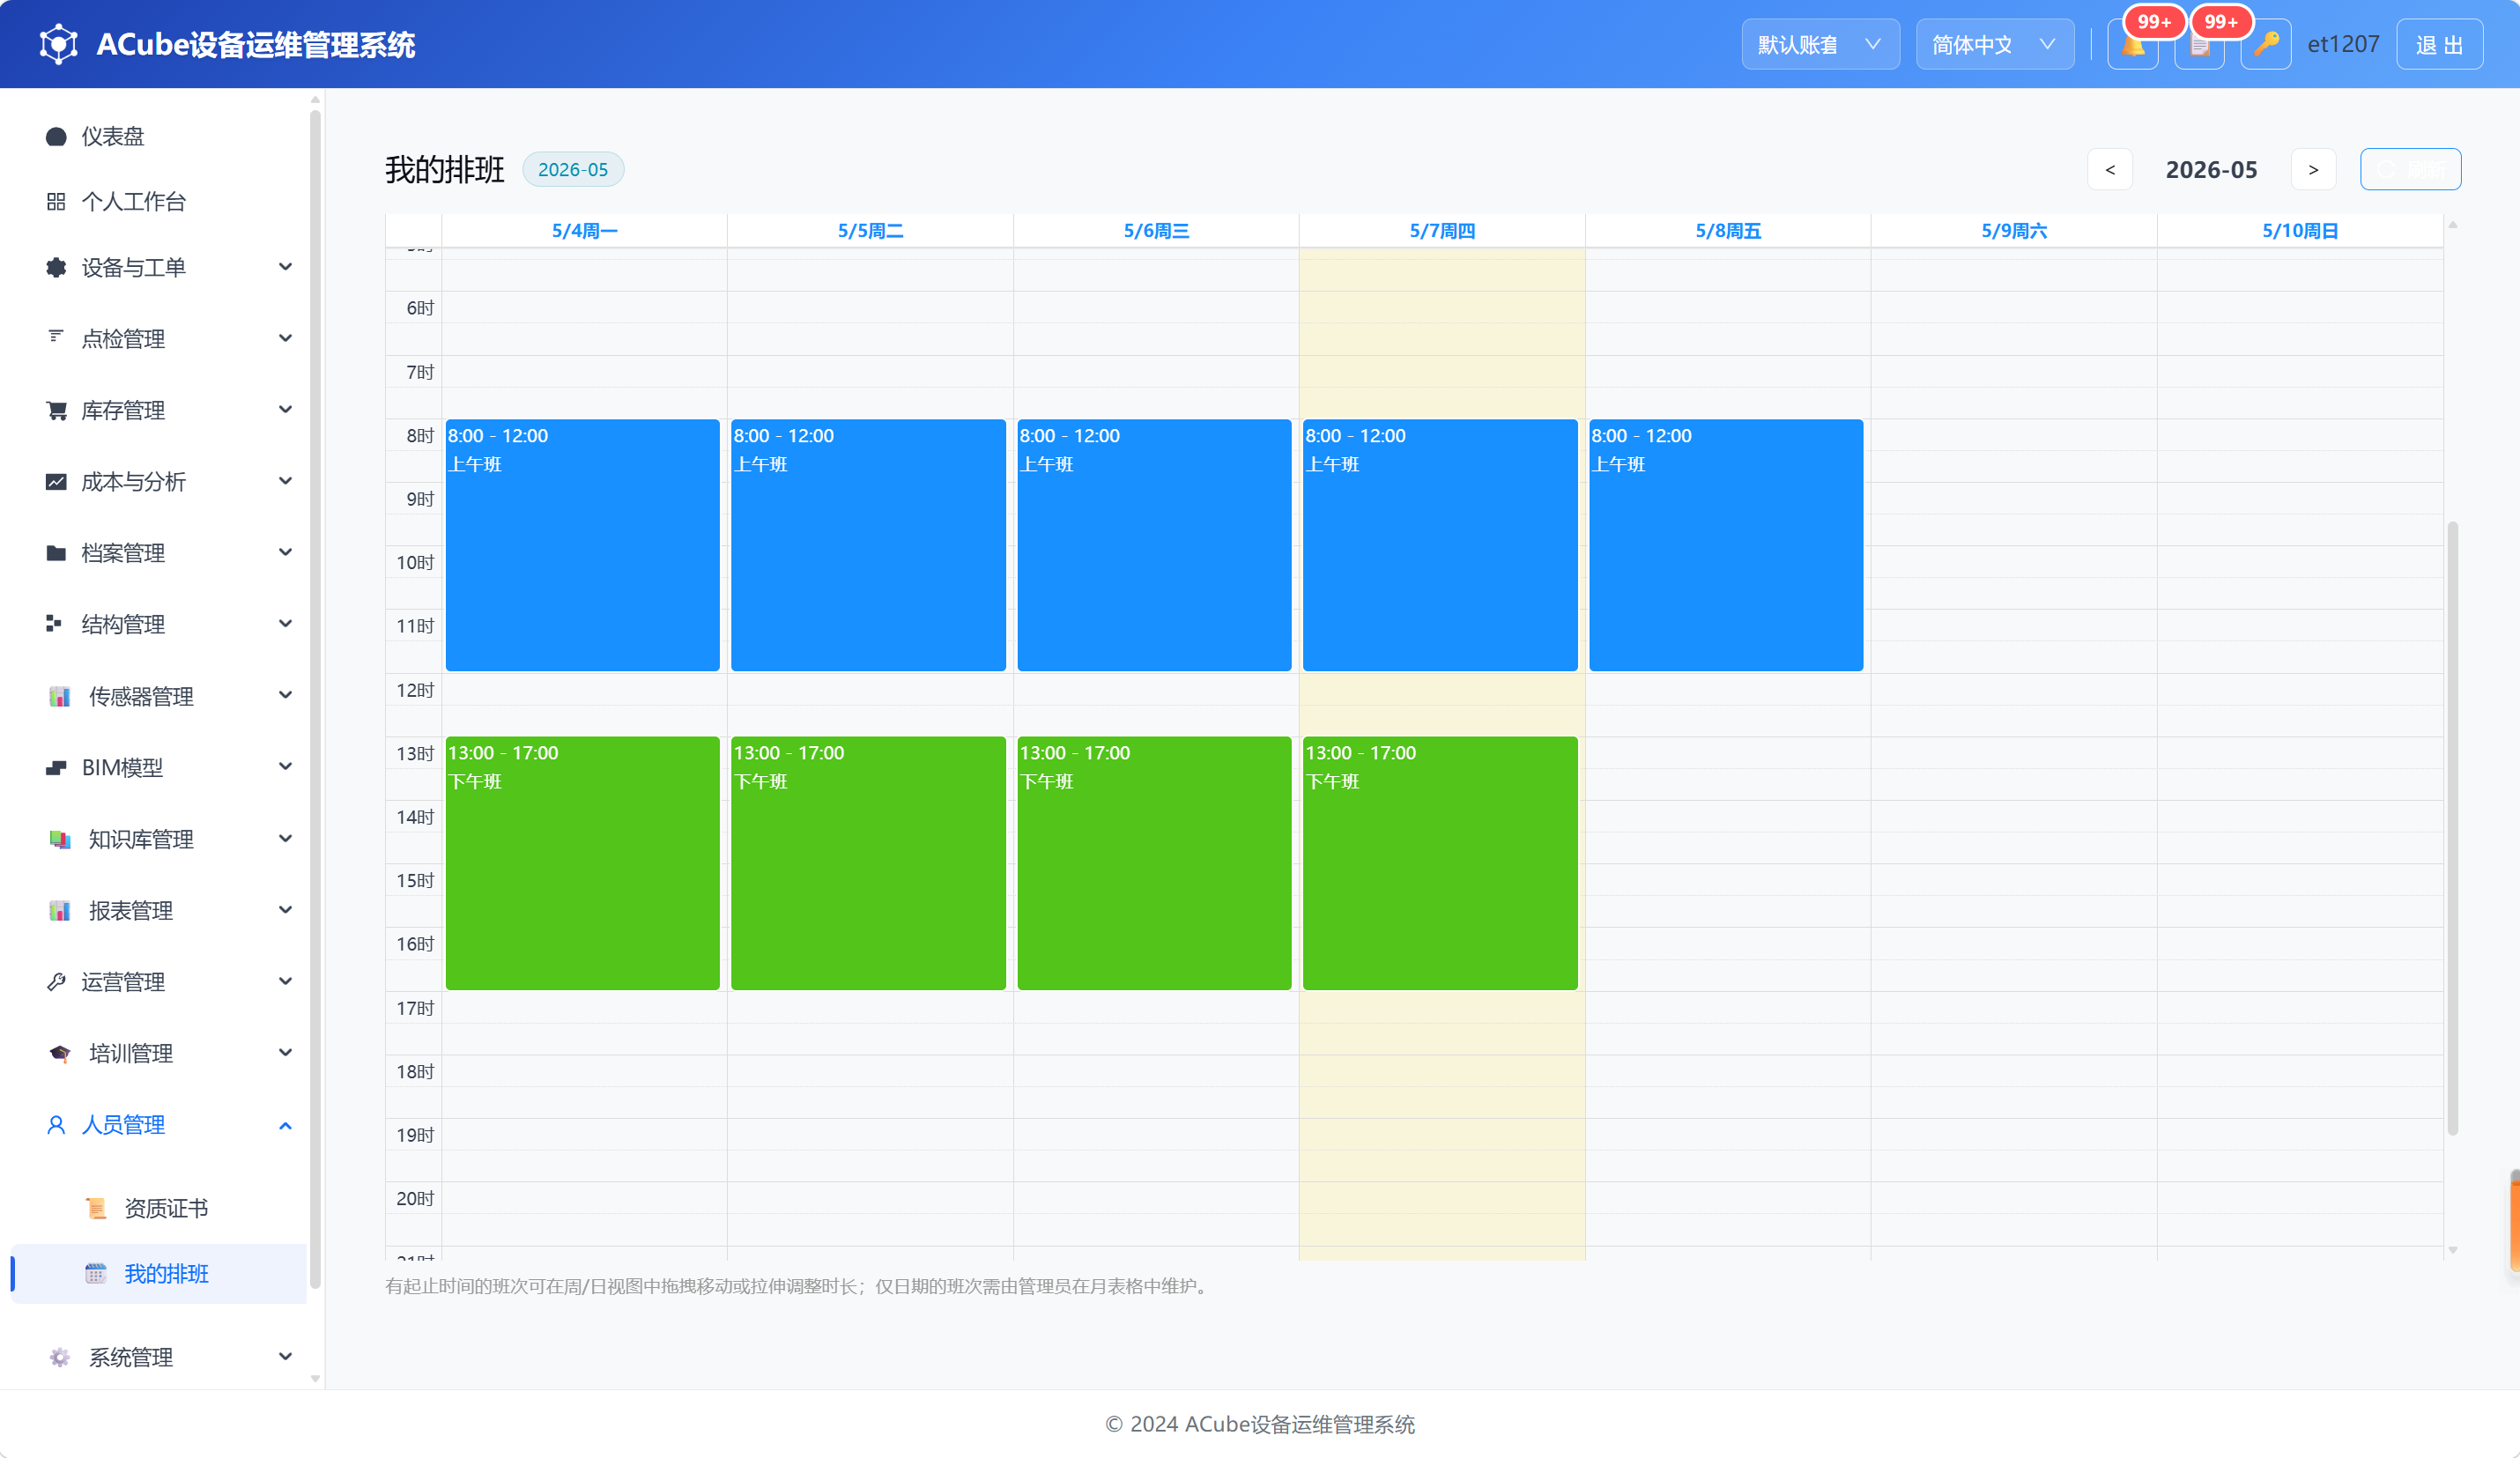Viewport: 2520px width, 1458px height.
Task: Click the 档案管理 folder icon
Action: coord(56,553)
